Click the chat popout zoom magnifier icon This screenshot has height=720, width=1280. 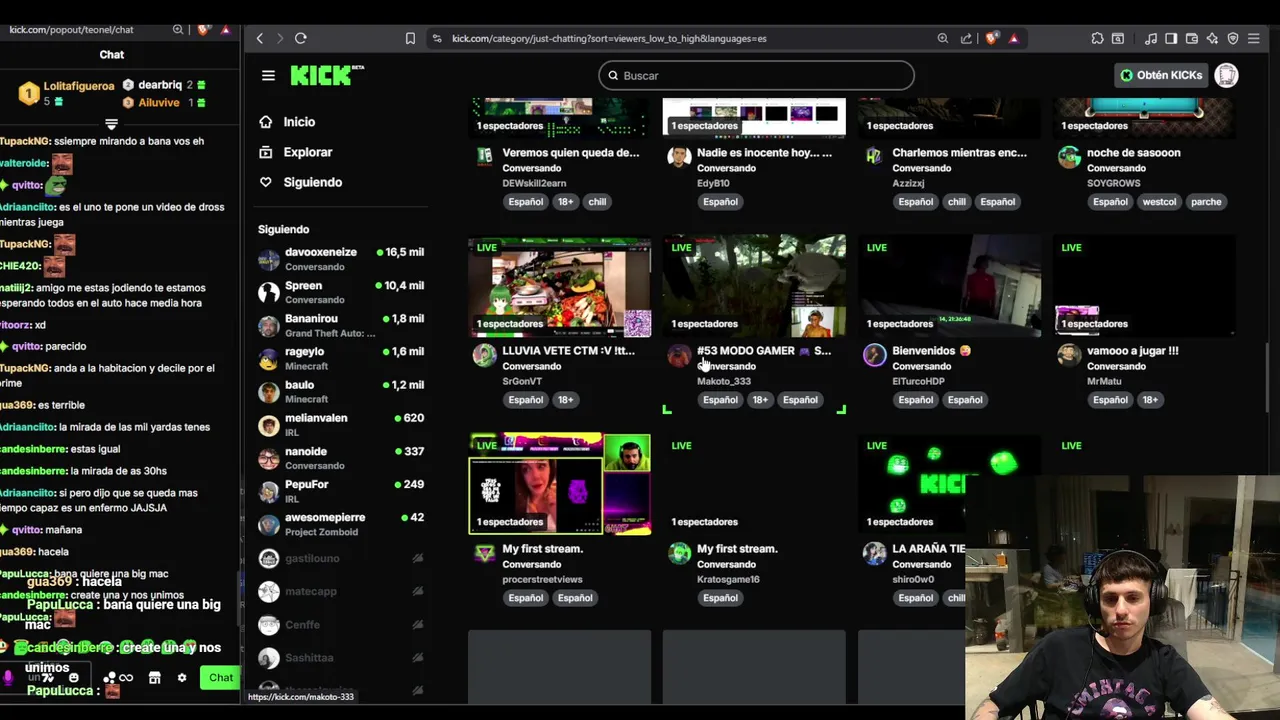(x=178, y=30)
